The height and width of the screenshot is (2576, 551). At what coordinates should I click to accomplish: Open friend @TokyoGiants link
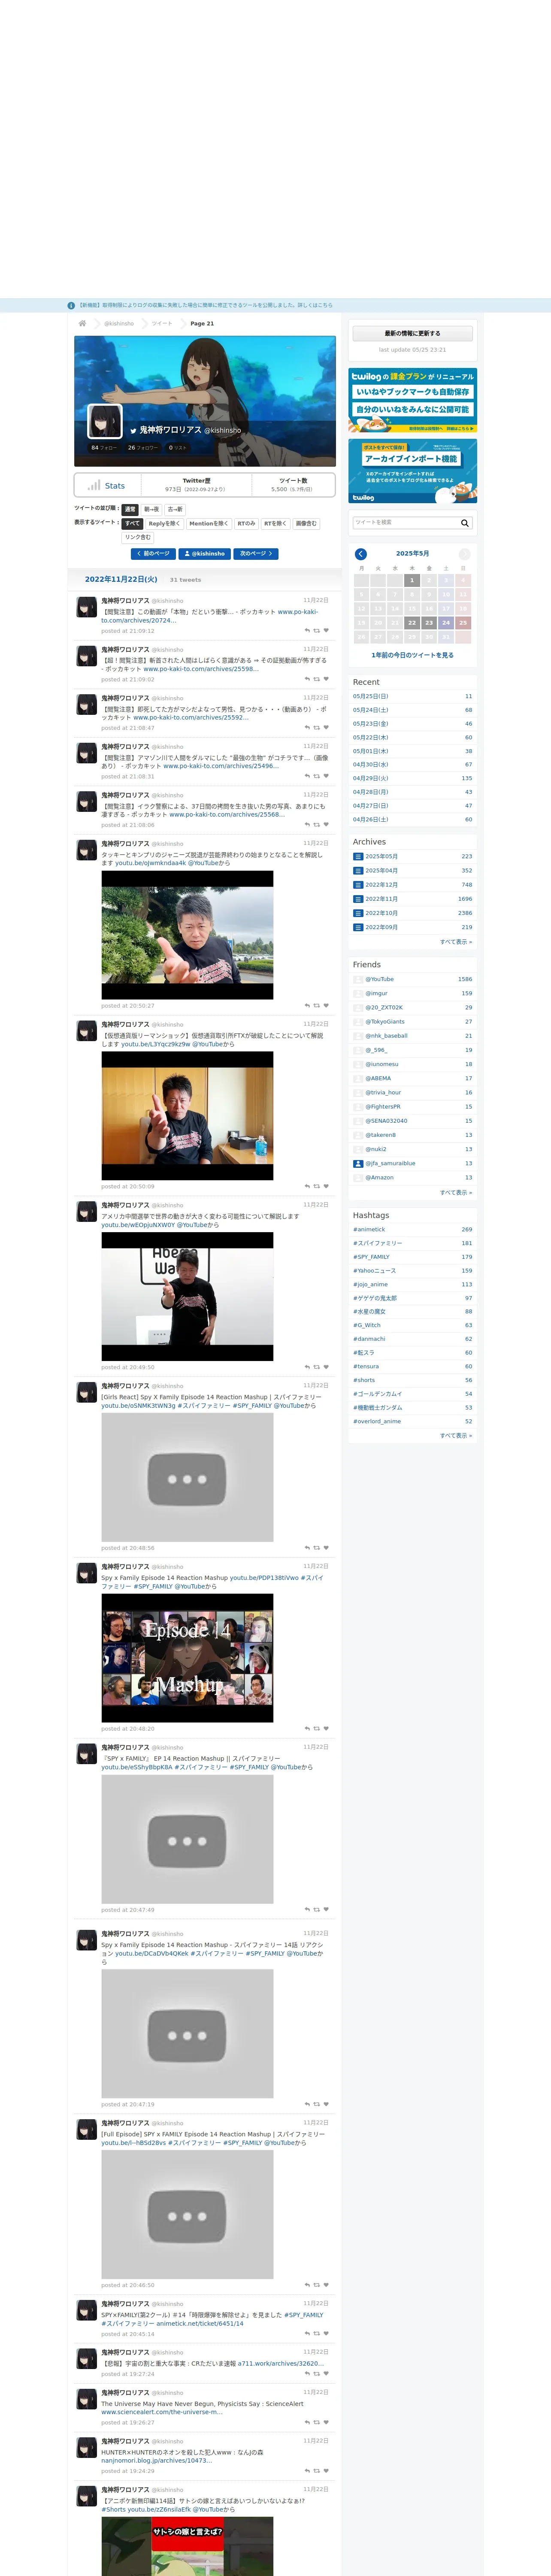[x=385, y=1021]
